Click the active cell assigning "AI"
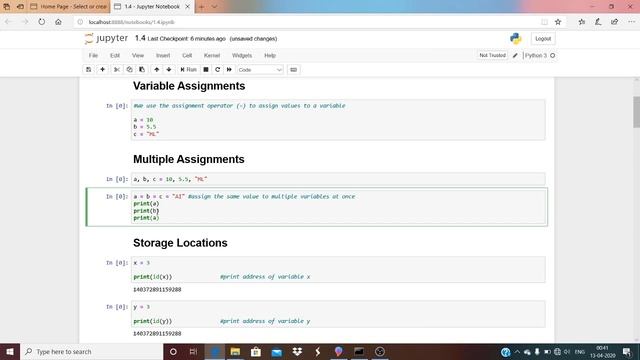 [x=338, y=207]
